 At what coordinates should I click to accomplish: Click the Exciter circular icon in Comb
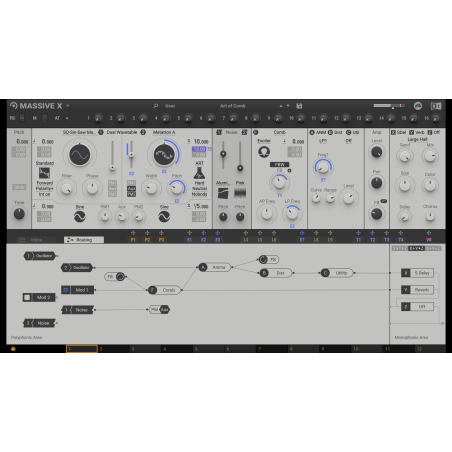click(x=264, y=152)
